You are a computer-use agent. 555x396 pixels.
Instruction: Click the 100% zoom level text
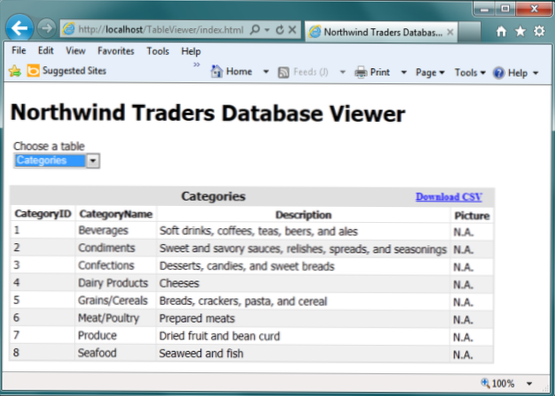click(x=503, y=383)
